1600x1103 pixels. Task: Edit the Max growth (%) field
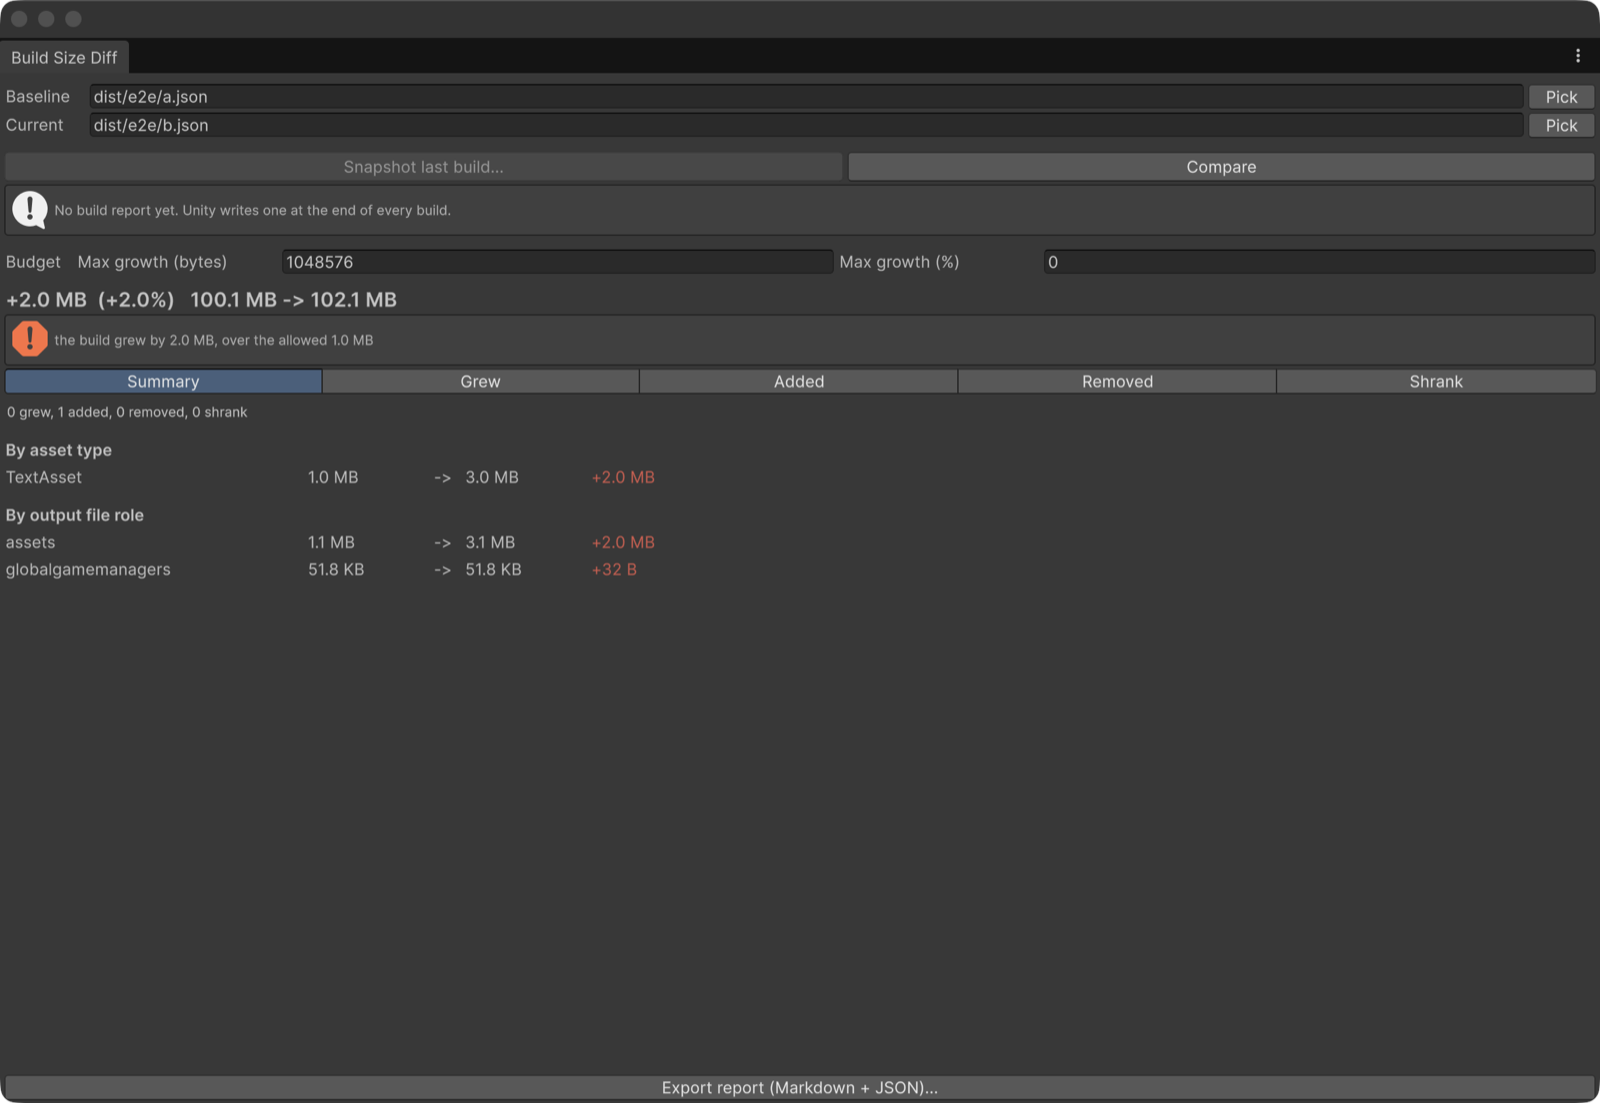[1319, 262]
